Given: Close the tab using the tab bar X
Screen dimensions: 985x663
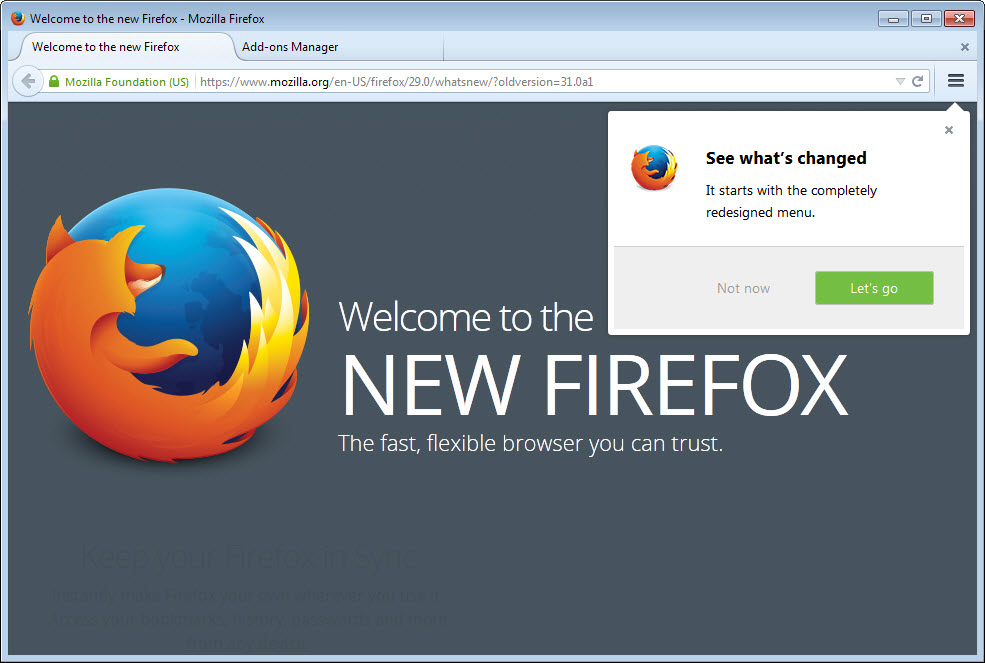Looking at the screenshot, I should [x=965, y=47].
